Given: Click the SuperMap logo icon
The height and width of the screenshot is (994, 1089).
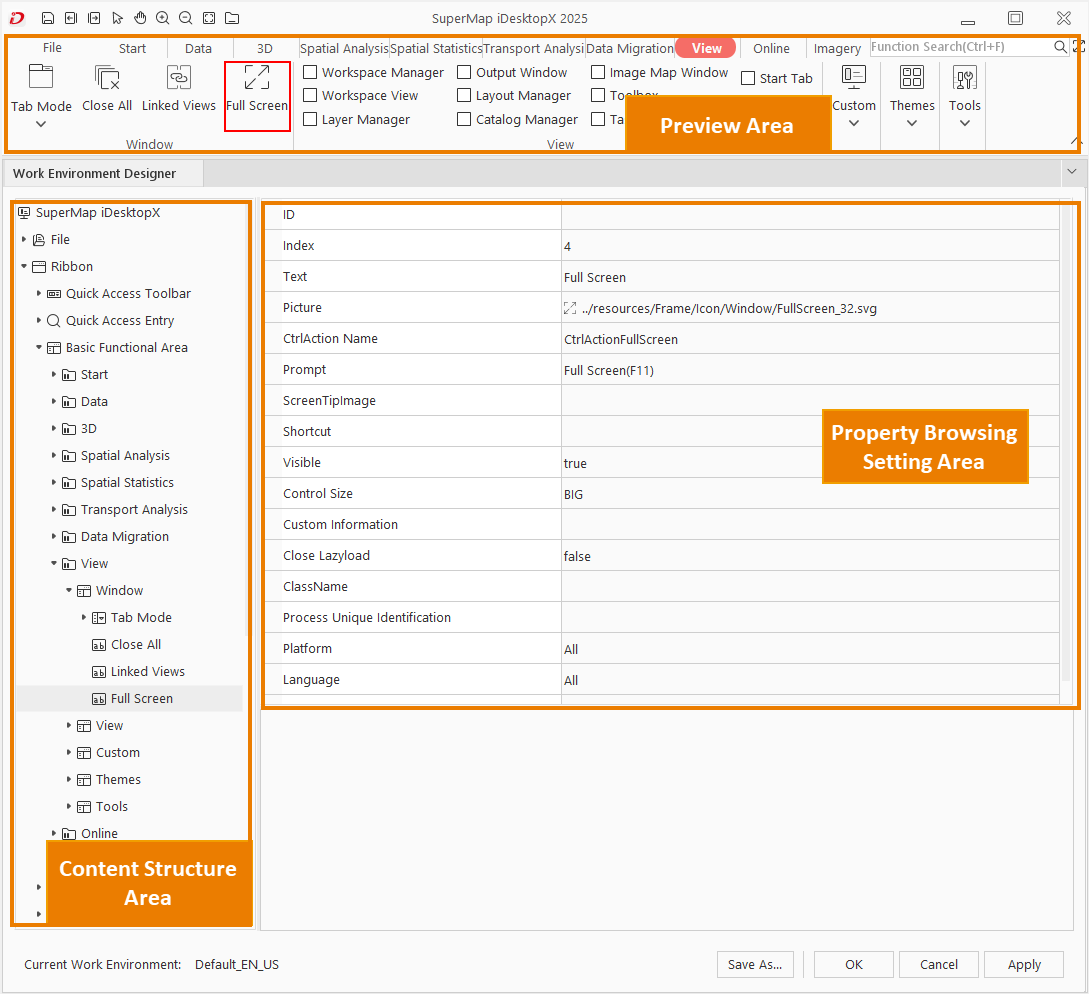Looking at the screenshot, I should pos(17,18).
